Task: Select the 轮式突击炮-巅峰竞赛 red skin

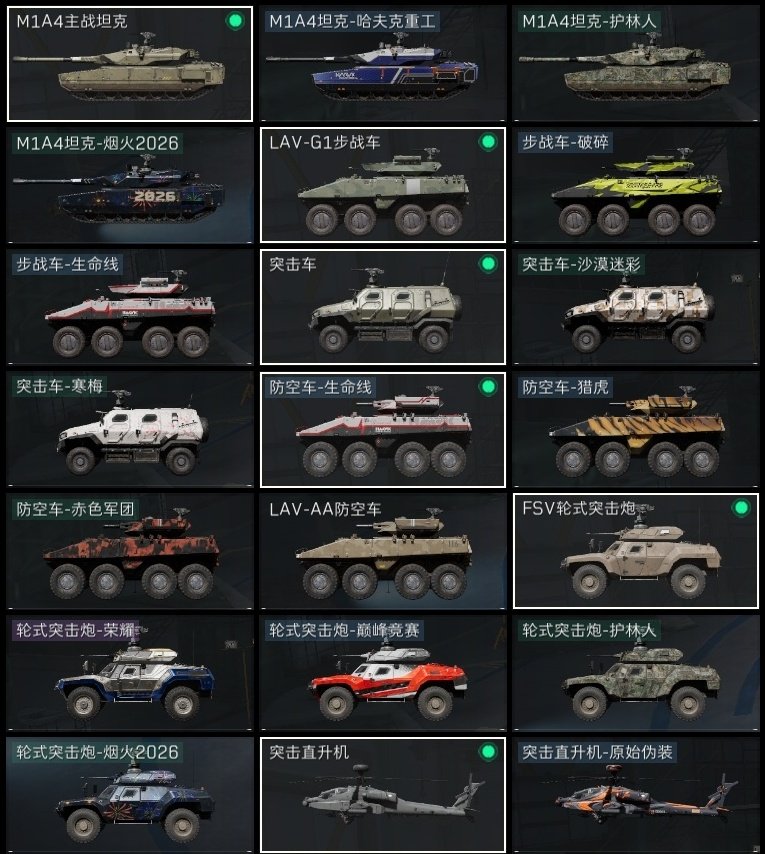Action: pyautogui.click(x=383, y=673)
